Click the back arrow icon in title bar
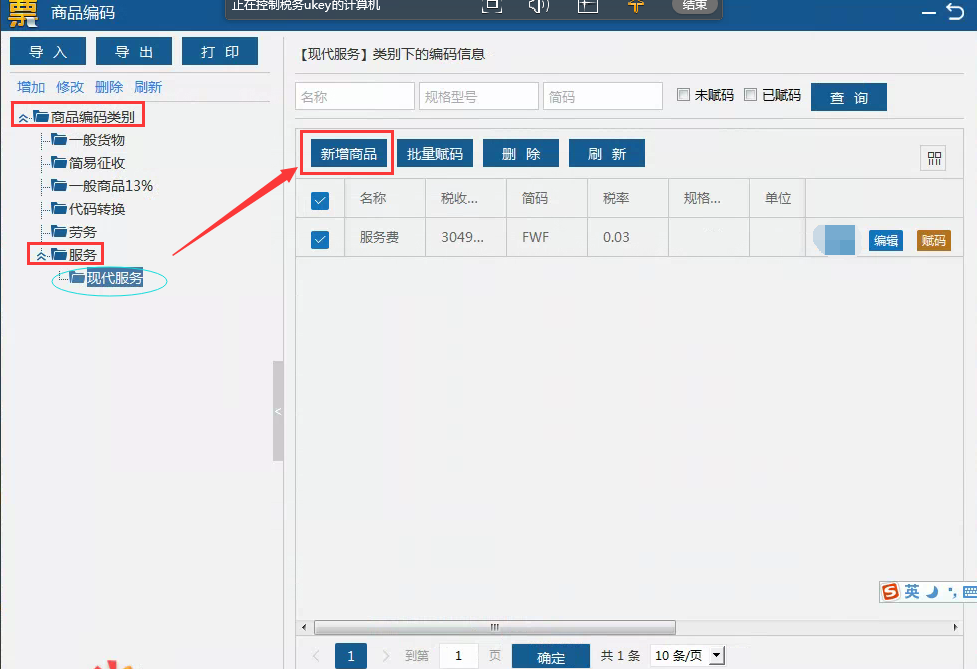Screen dimensions: 977x669 coord(954,12)
